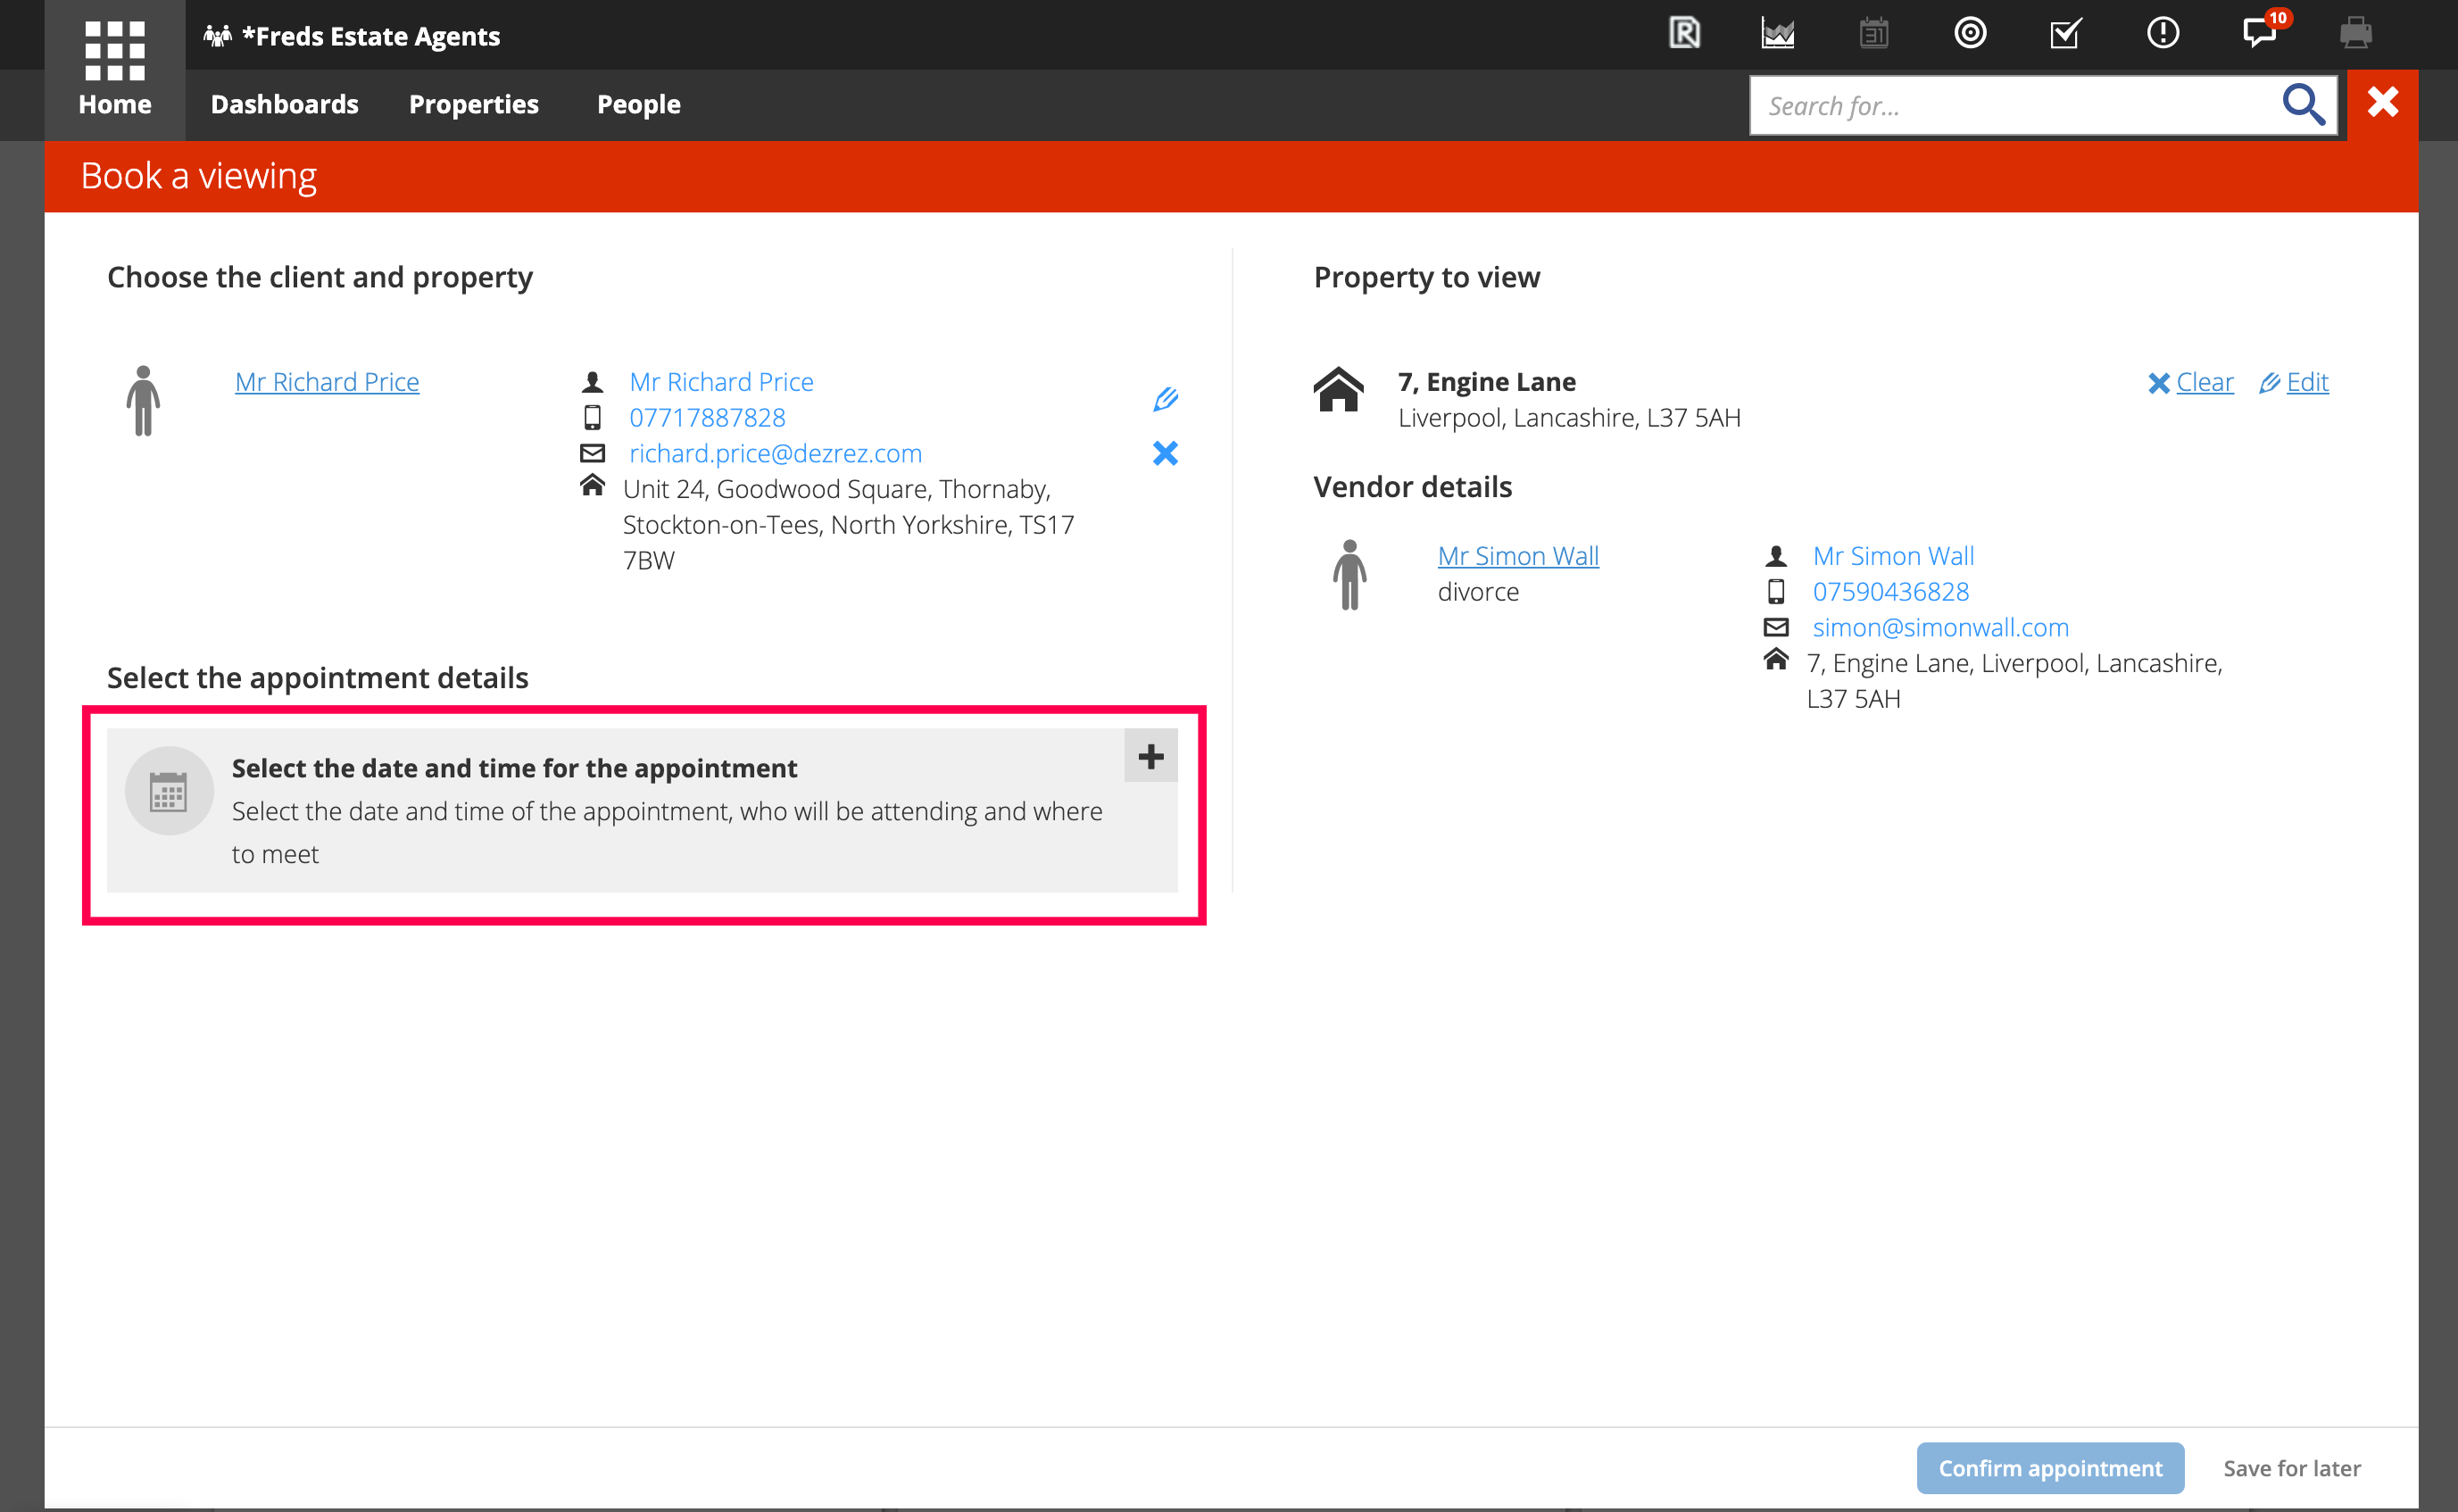2458x1512 pixels.
Task: Click the search magnifier icon
Action: [2303, 104]
